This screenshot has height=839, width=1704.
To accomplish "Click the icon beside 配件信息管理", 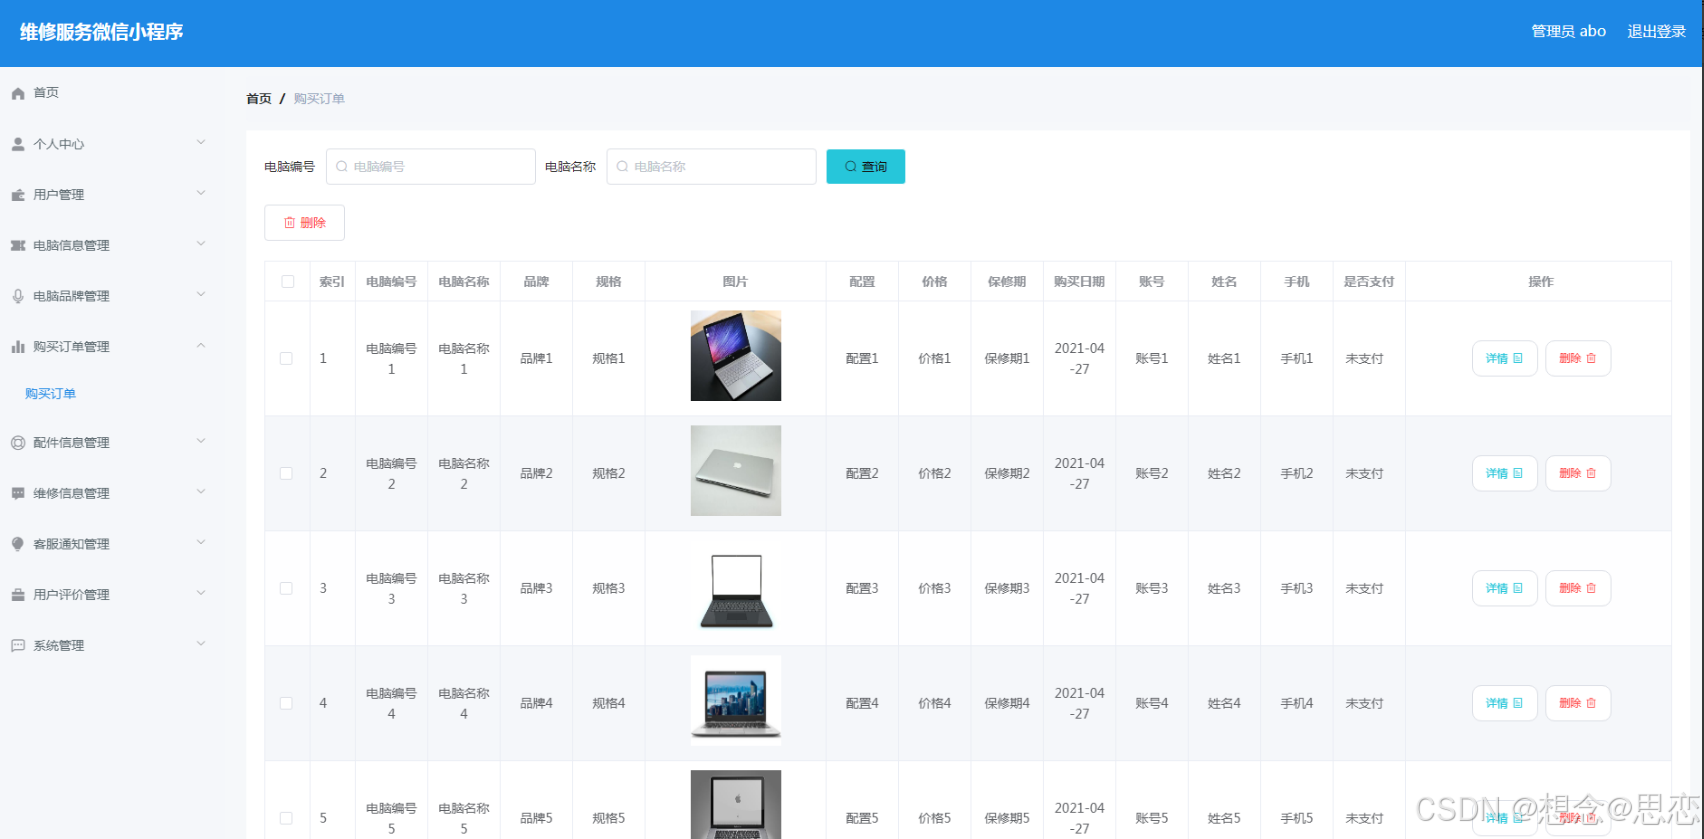I will click(18, 442).
